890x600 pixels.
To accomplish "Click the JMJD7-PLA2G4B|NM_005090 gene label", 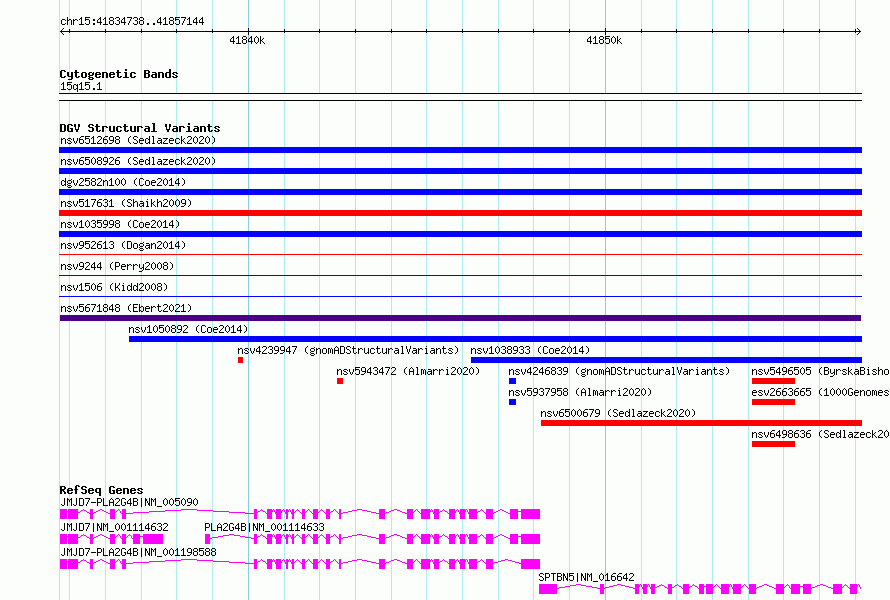I will 129,502.
